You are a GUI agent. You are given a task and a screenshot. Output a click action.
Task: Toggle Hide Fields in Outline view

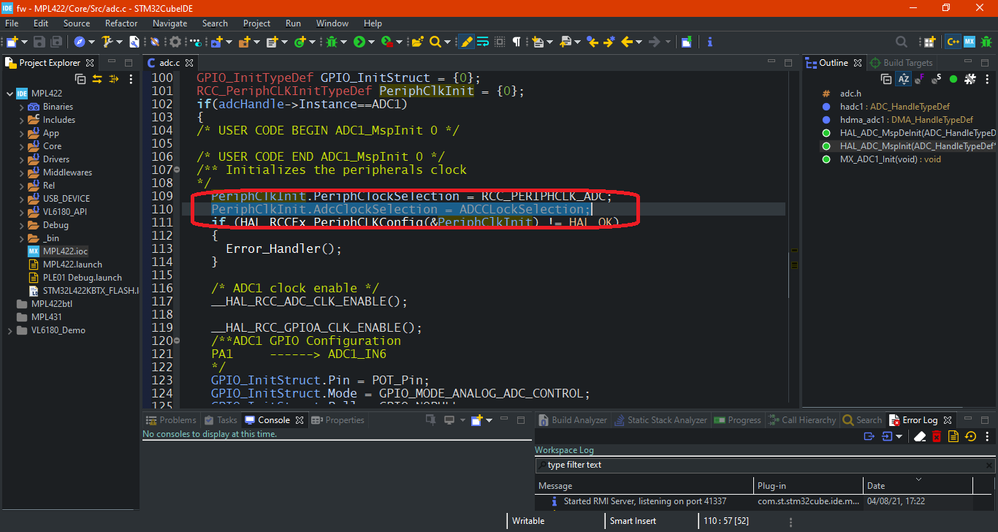pos(920,79)
